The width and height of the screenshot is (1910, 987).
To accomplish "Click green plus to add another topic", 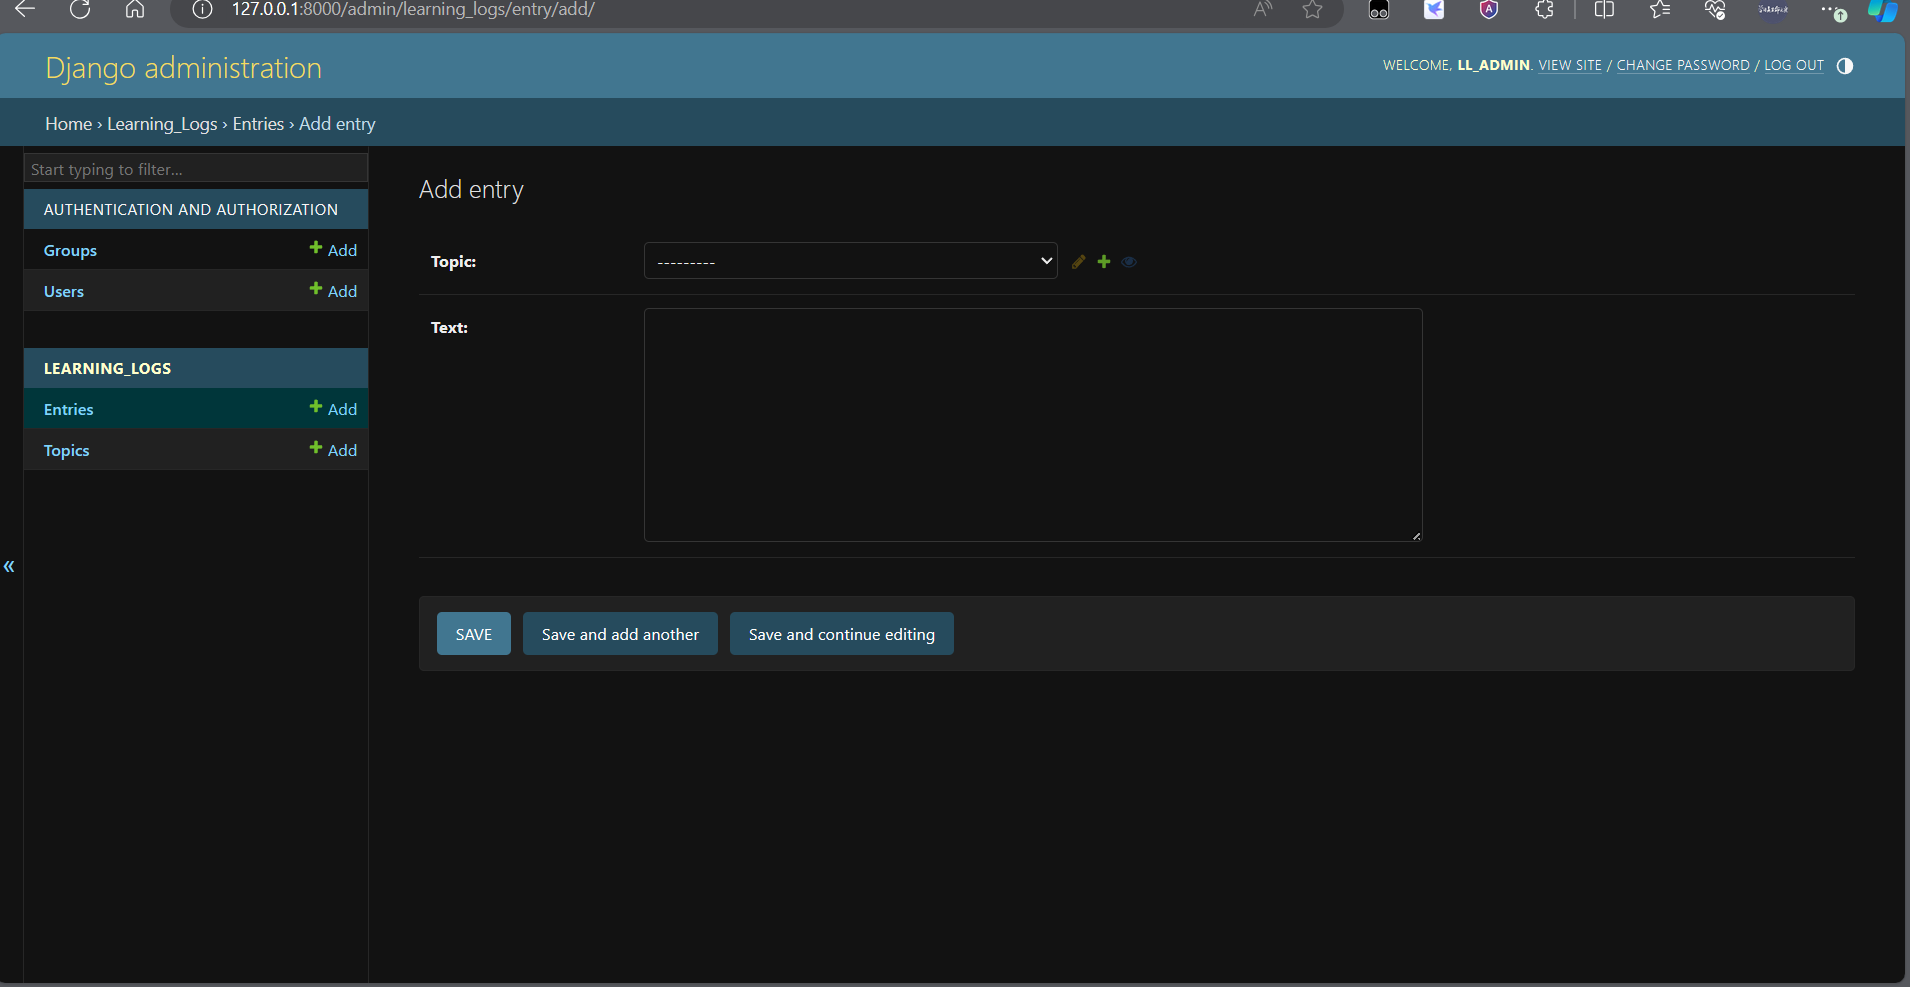I will click(1104, 261).
